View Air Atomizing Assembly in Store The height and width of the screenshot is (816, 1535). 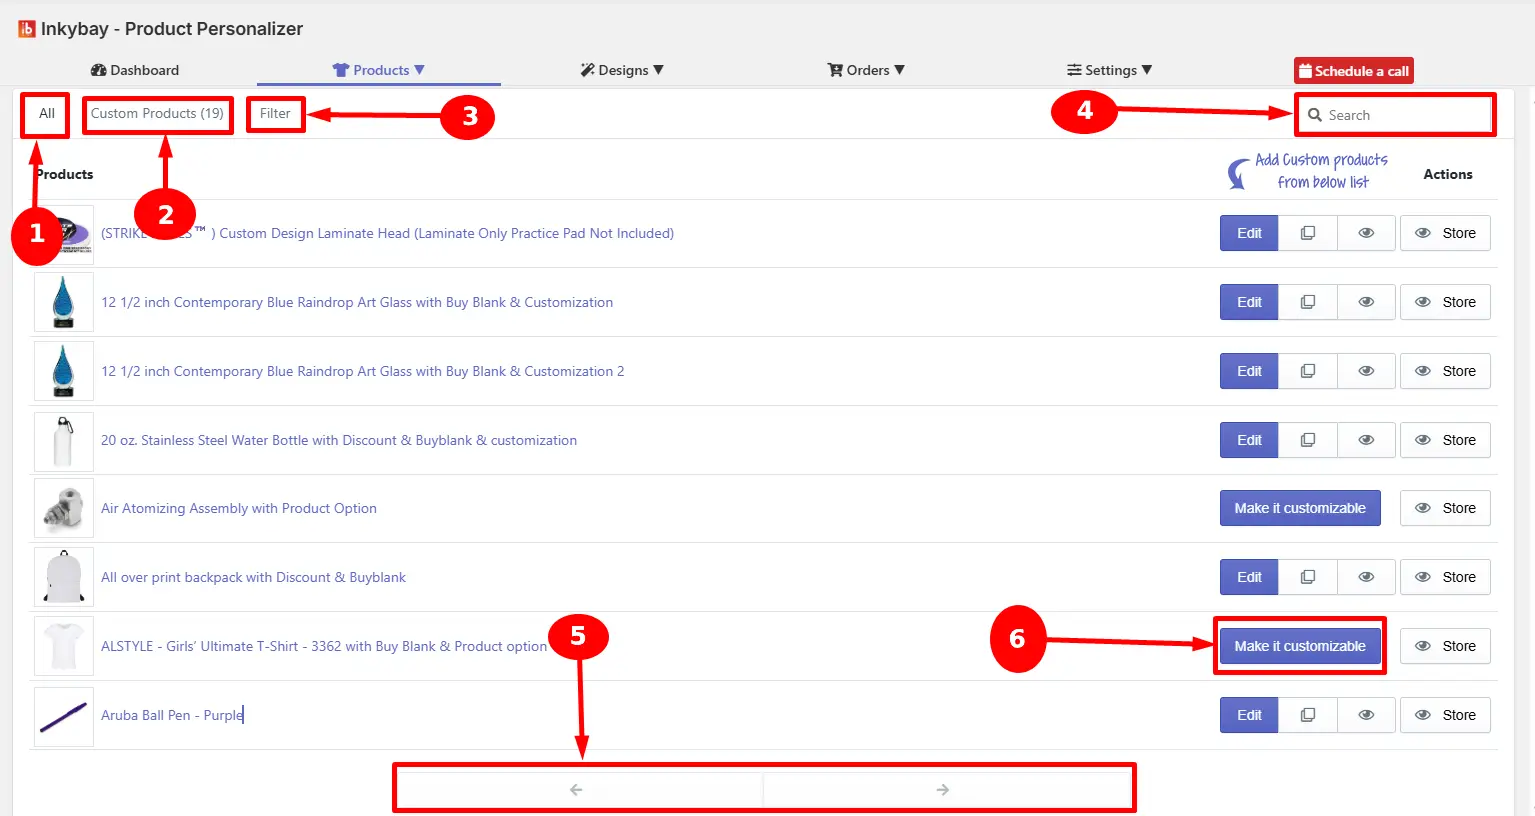pyautogui.click(x=1445, y=508)
